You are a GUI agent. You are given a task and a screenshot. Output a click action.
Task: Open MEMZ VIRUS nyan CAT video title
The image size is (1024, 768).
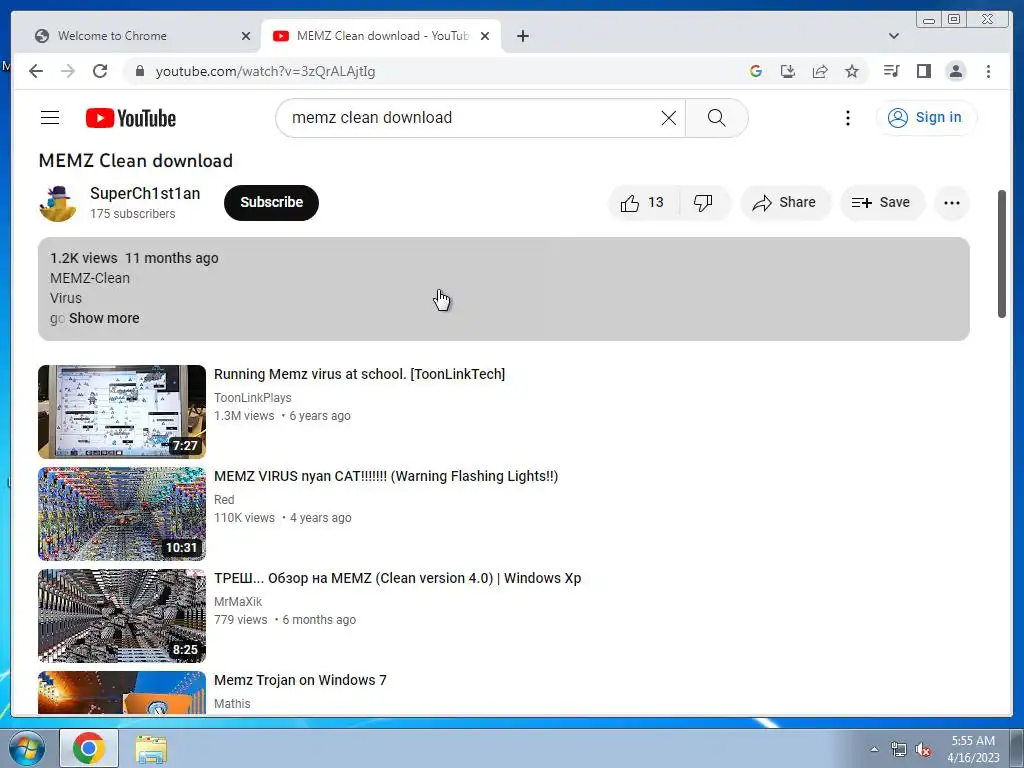tap(386, 476)
